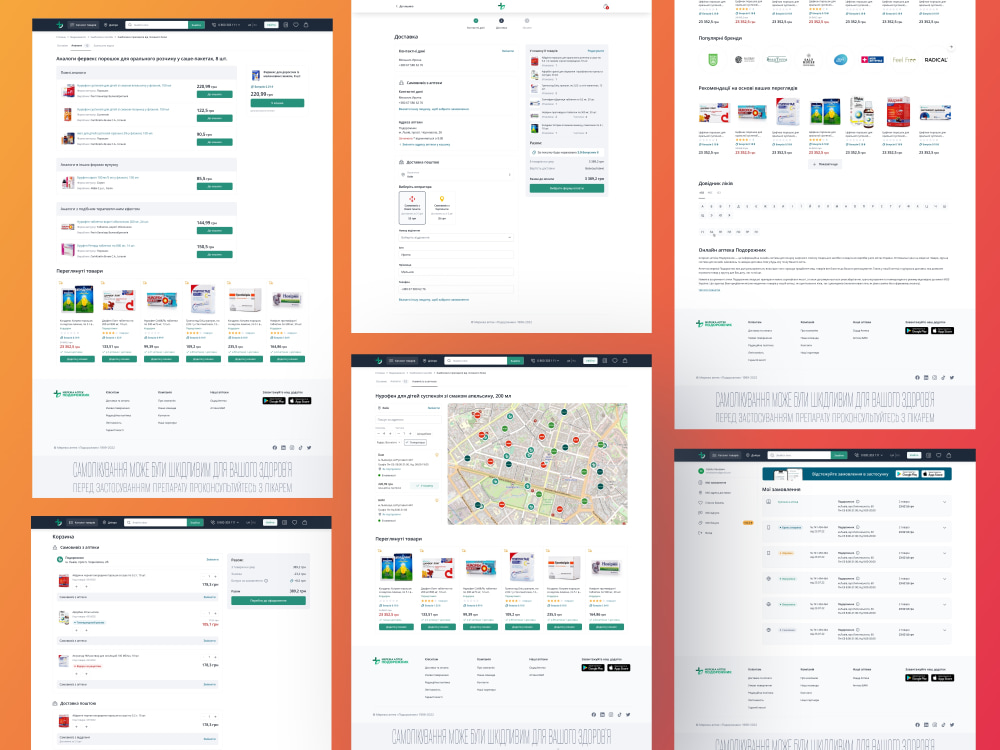Open Google Play badge in My Orders banner
The width and height of the screenshot is (1000, 750).
pos(907,474)
